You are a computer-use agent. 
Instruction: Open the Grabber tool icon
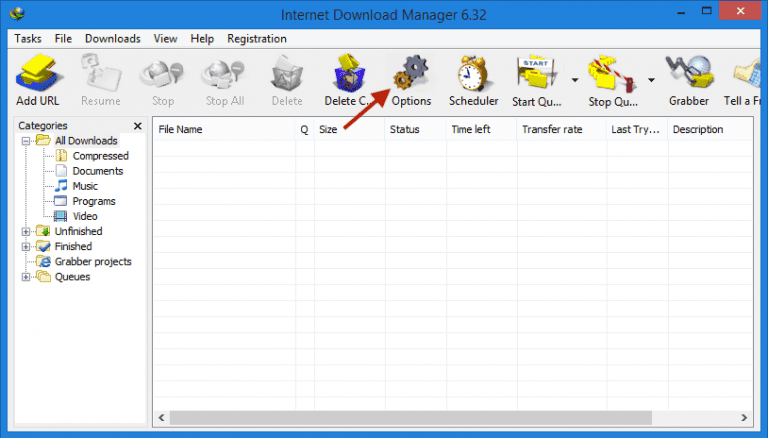coord(689,73)
